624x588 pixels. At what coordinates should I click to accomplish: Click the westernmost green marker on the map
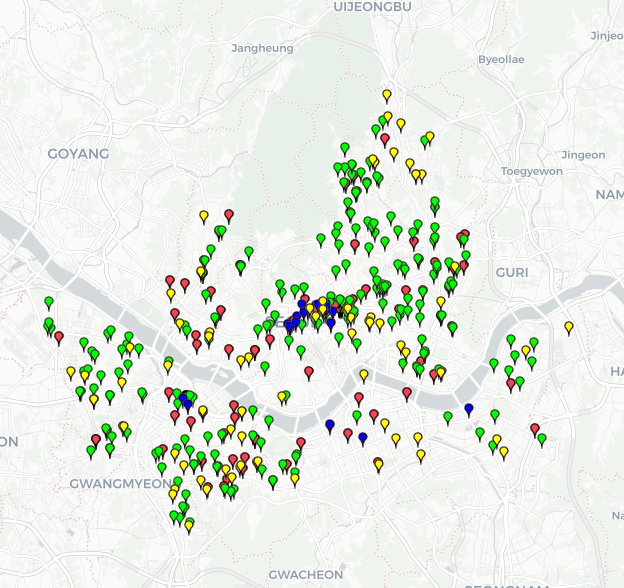[48, 302]
